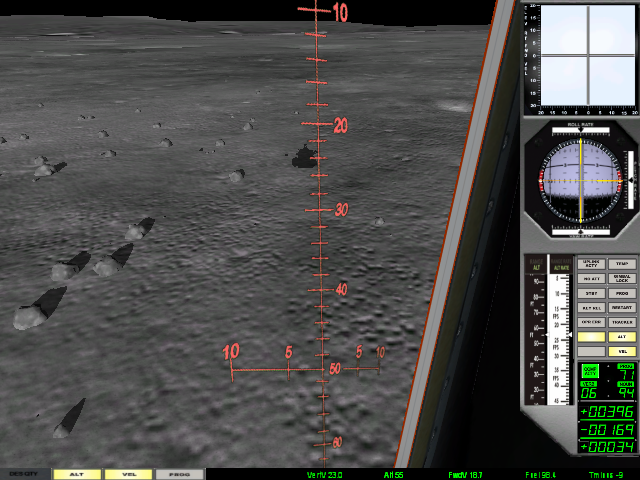Click the KEY REL indicator light
This screenshot has width=640, height=480.
[591, 308]
